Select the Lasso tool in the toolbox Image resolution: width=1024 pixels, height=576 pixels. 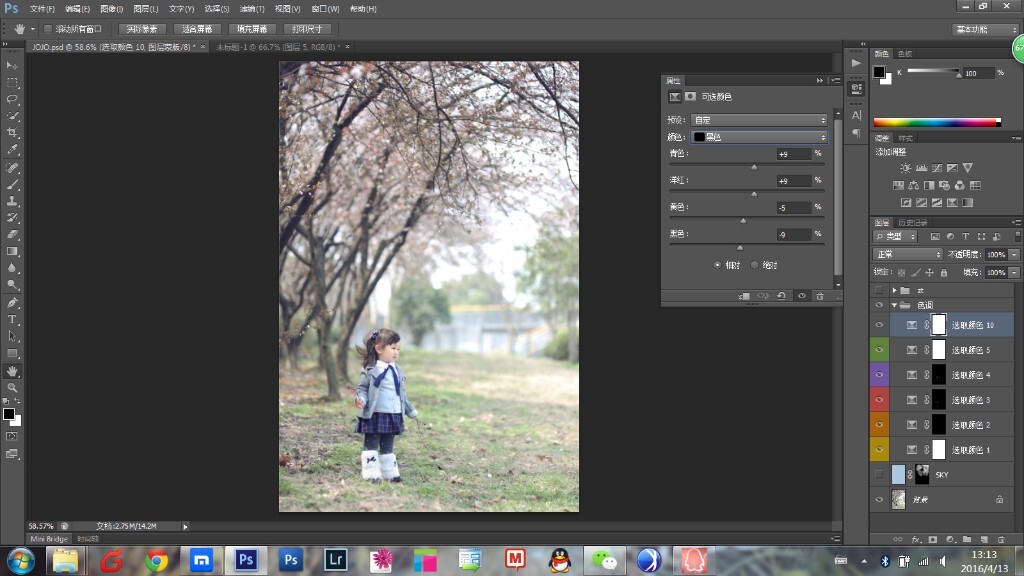[x=12, y=99]
